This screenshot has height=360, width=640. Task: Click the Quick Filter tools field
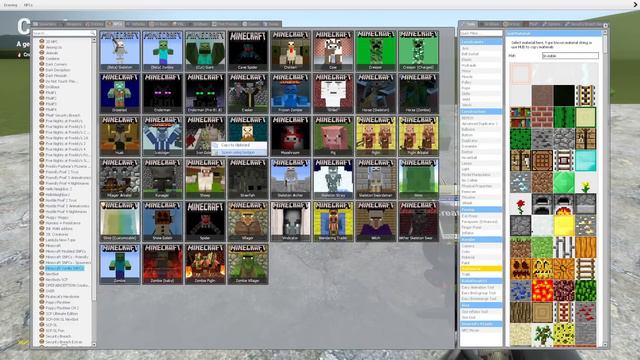click(481, 33)
